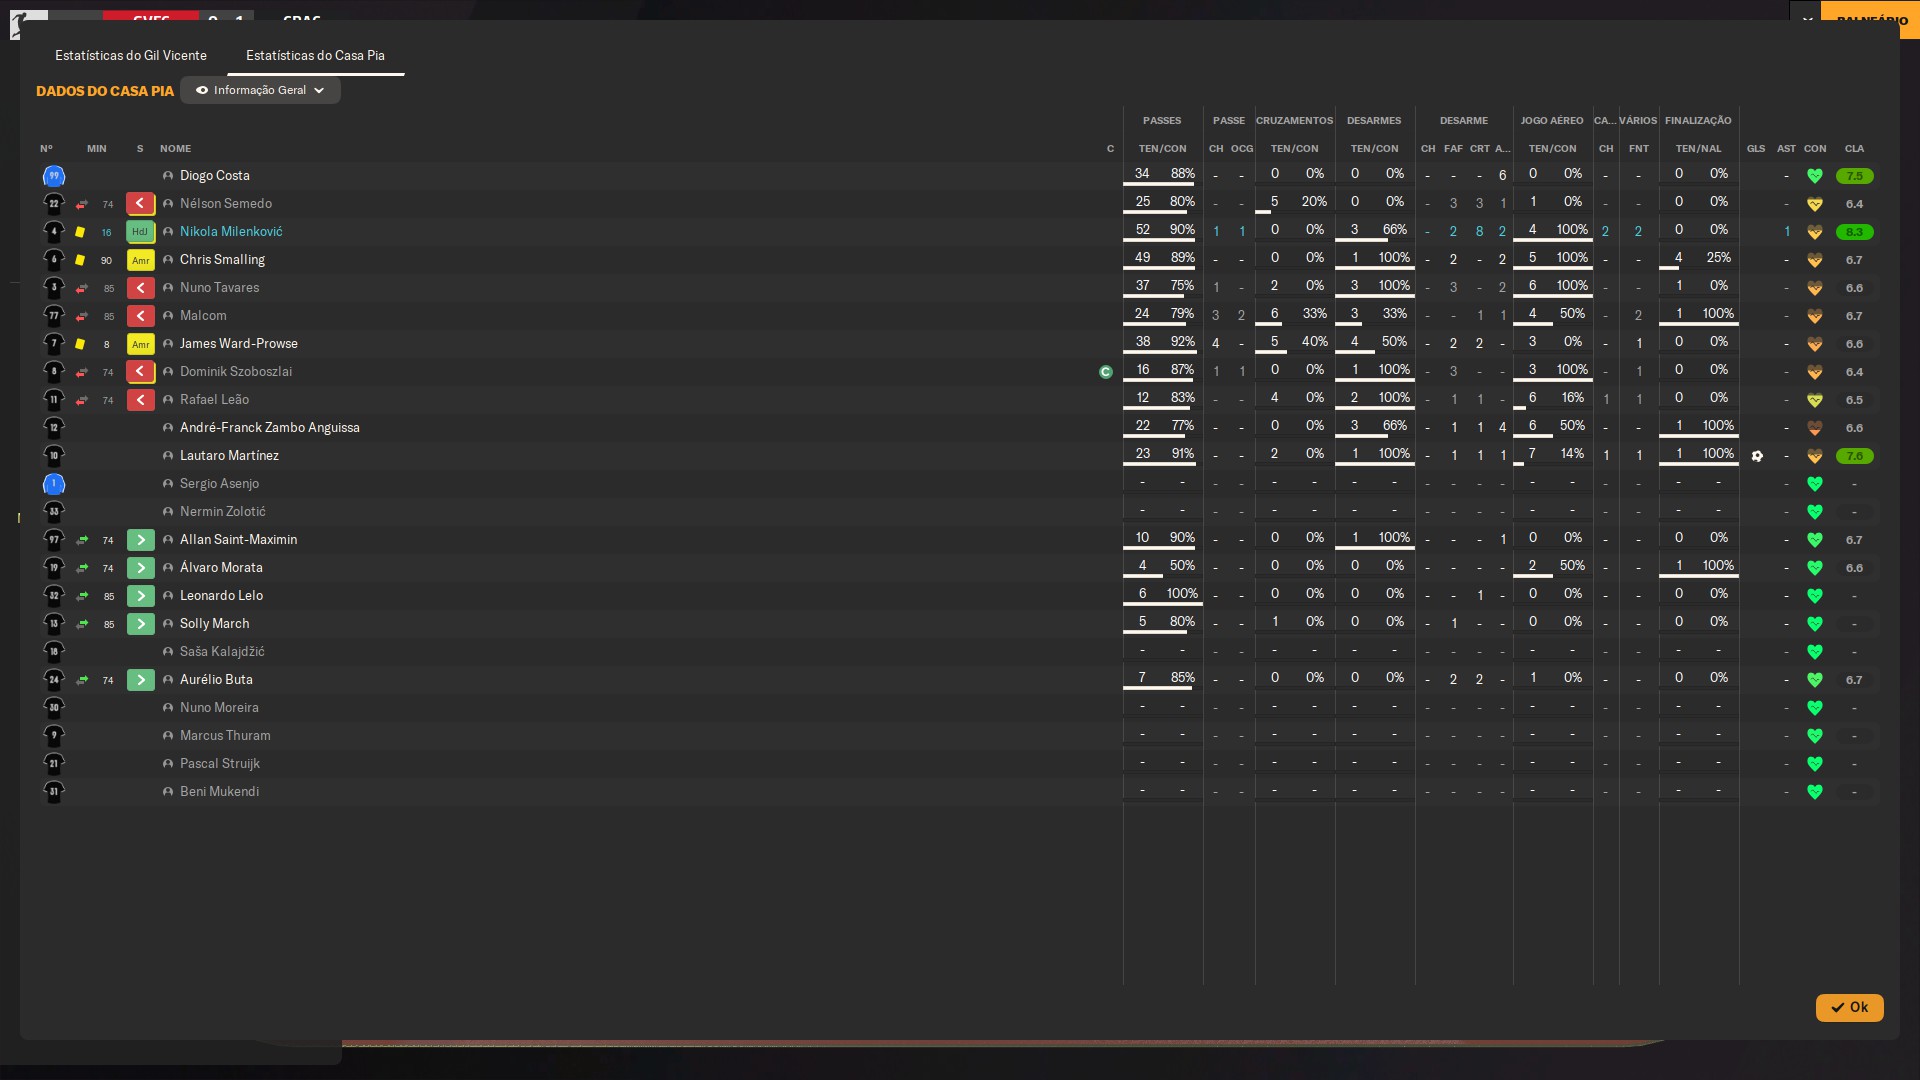
Task: Click the red substituted-off icon for Rafael Leão
Action: click(x=140, y=400)
